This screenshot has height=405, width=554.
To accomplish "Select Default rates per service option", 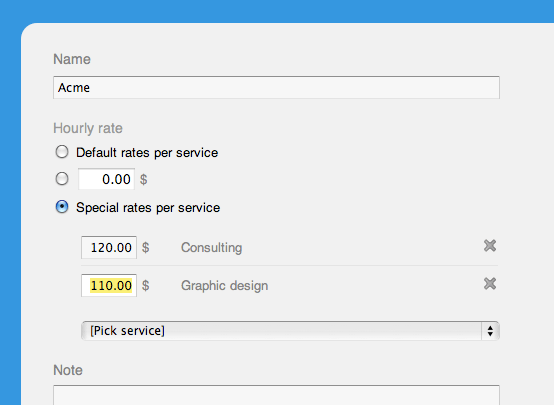I will click(62, 152).
